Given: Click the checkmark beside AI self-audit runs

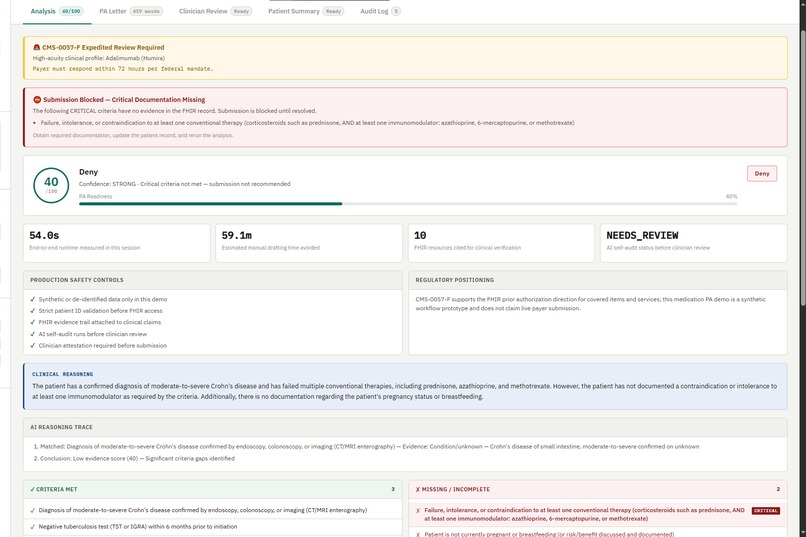Looking at the screenshot, I should (x=33, y=334).
